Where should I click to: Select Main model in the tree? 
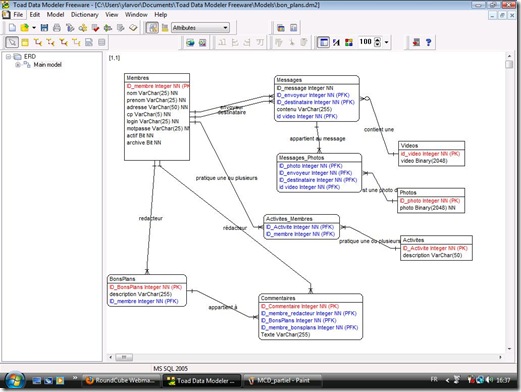[x=47, y=65]
